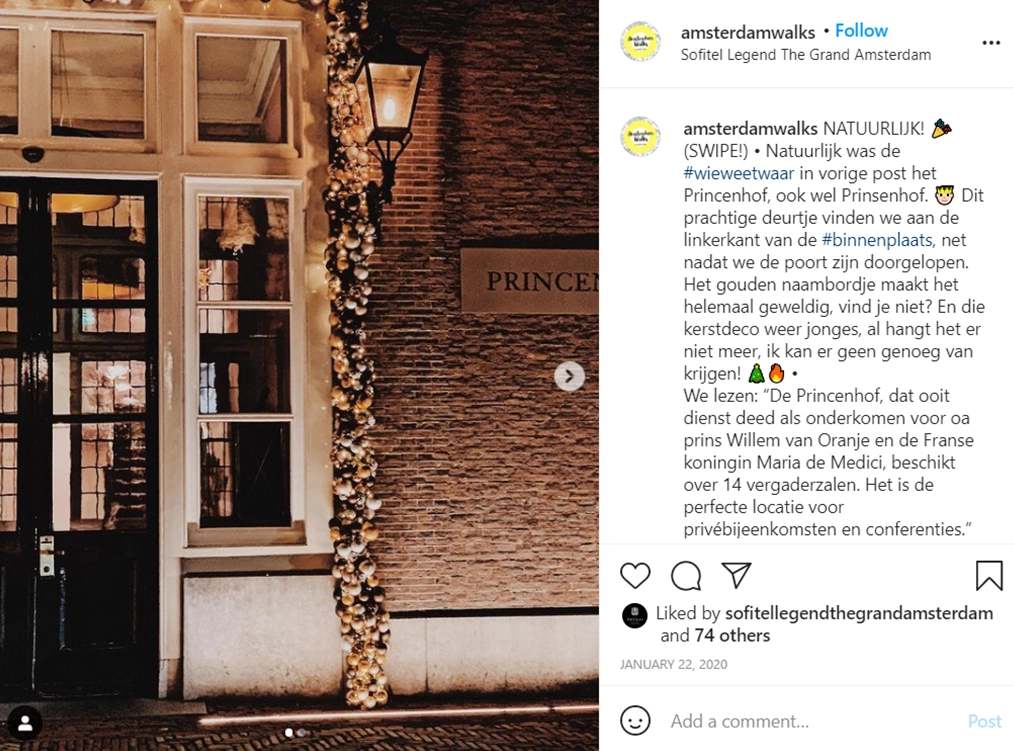Submit comment with Post button
Screen dimensions: 1014x751
984,721
